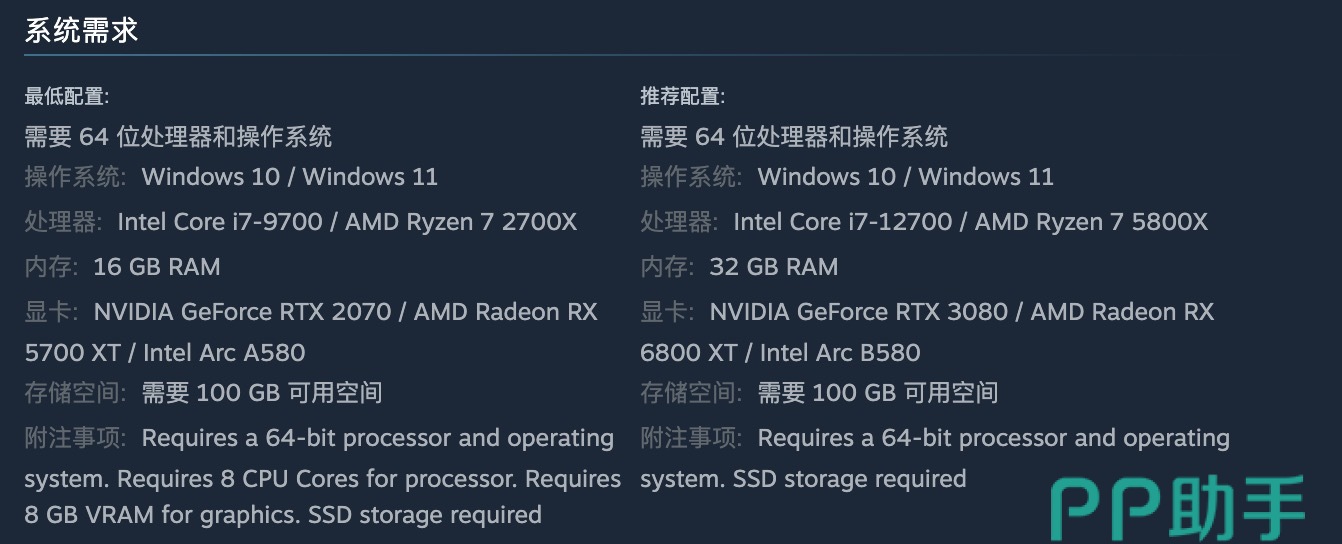Select the 推荐配置 label

pyautogui.click(x=682, y=97)
